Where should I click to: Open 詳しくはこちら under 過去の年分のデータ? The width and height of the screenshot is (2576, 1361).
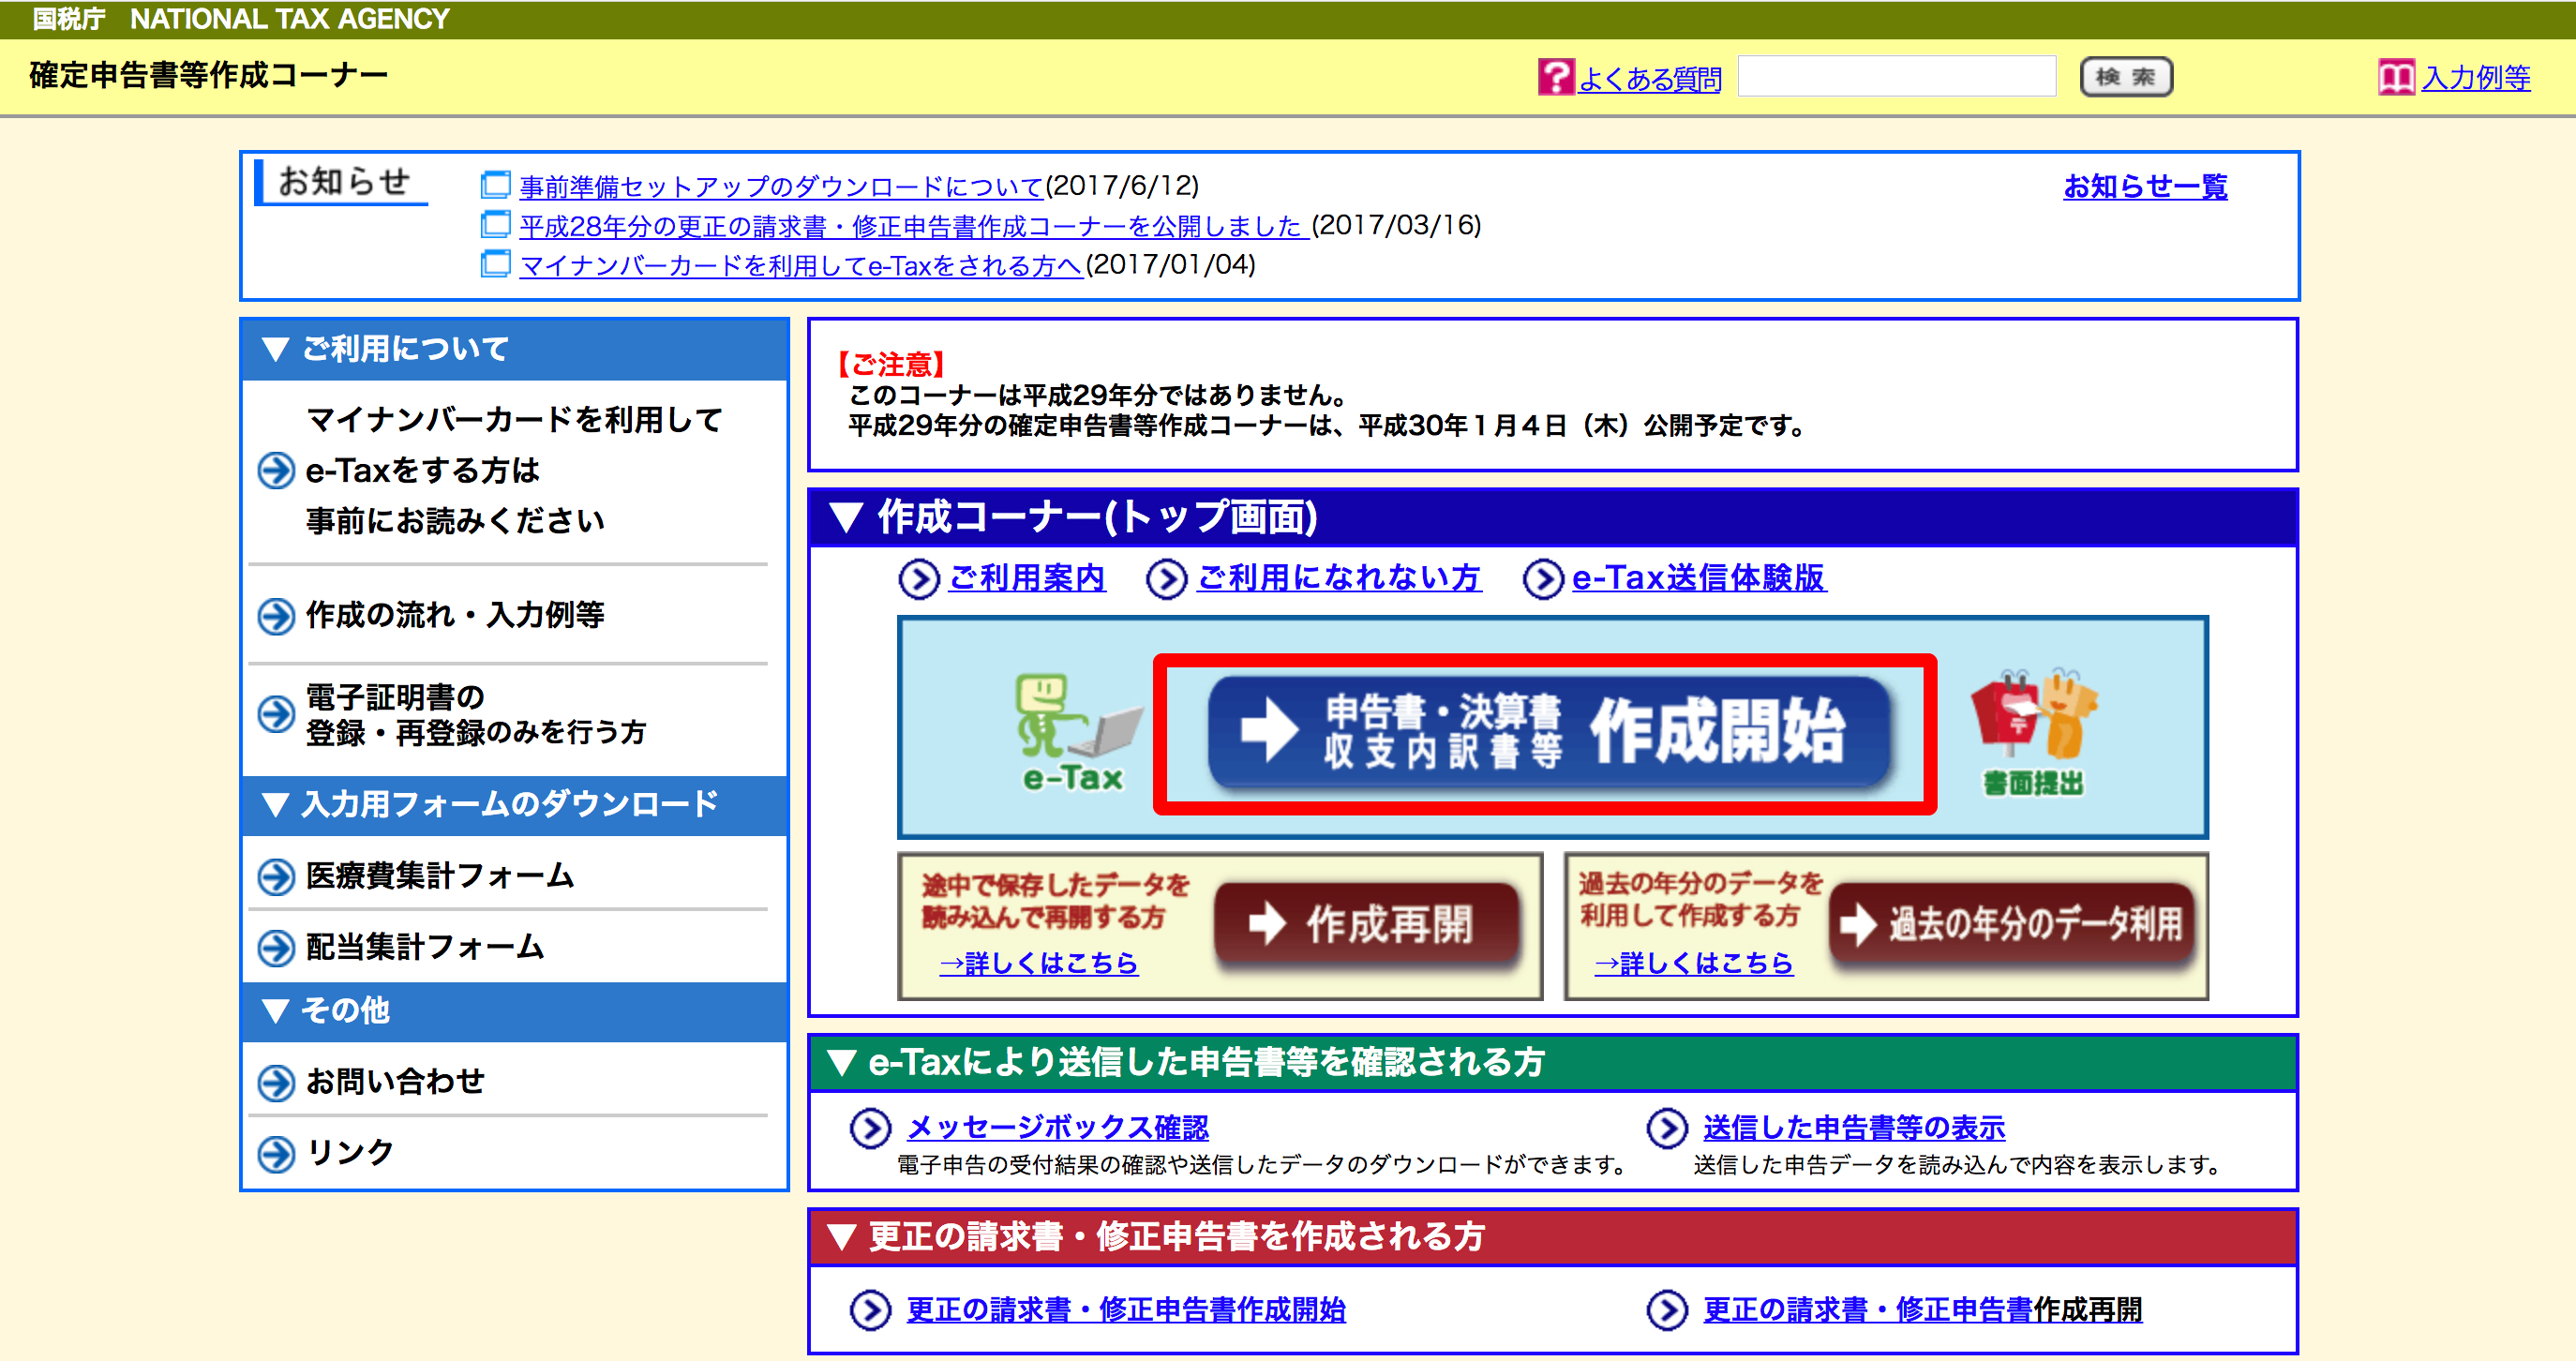(1693, 964)
